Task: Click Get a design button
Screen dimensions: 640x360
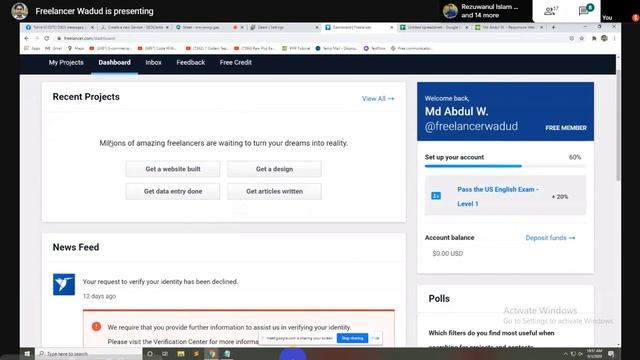Action: (274, 169)
